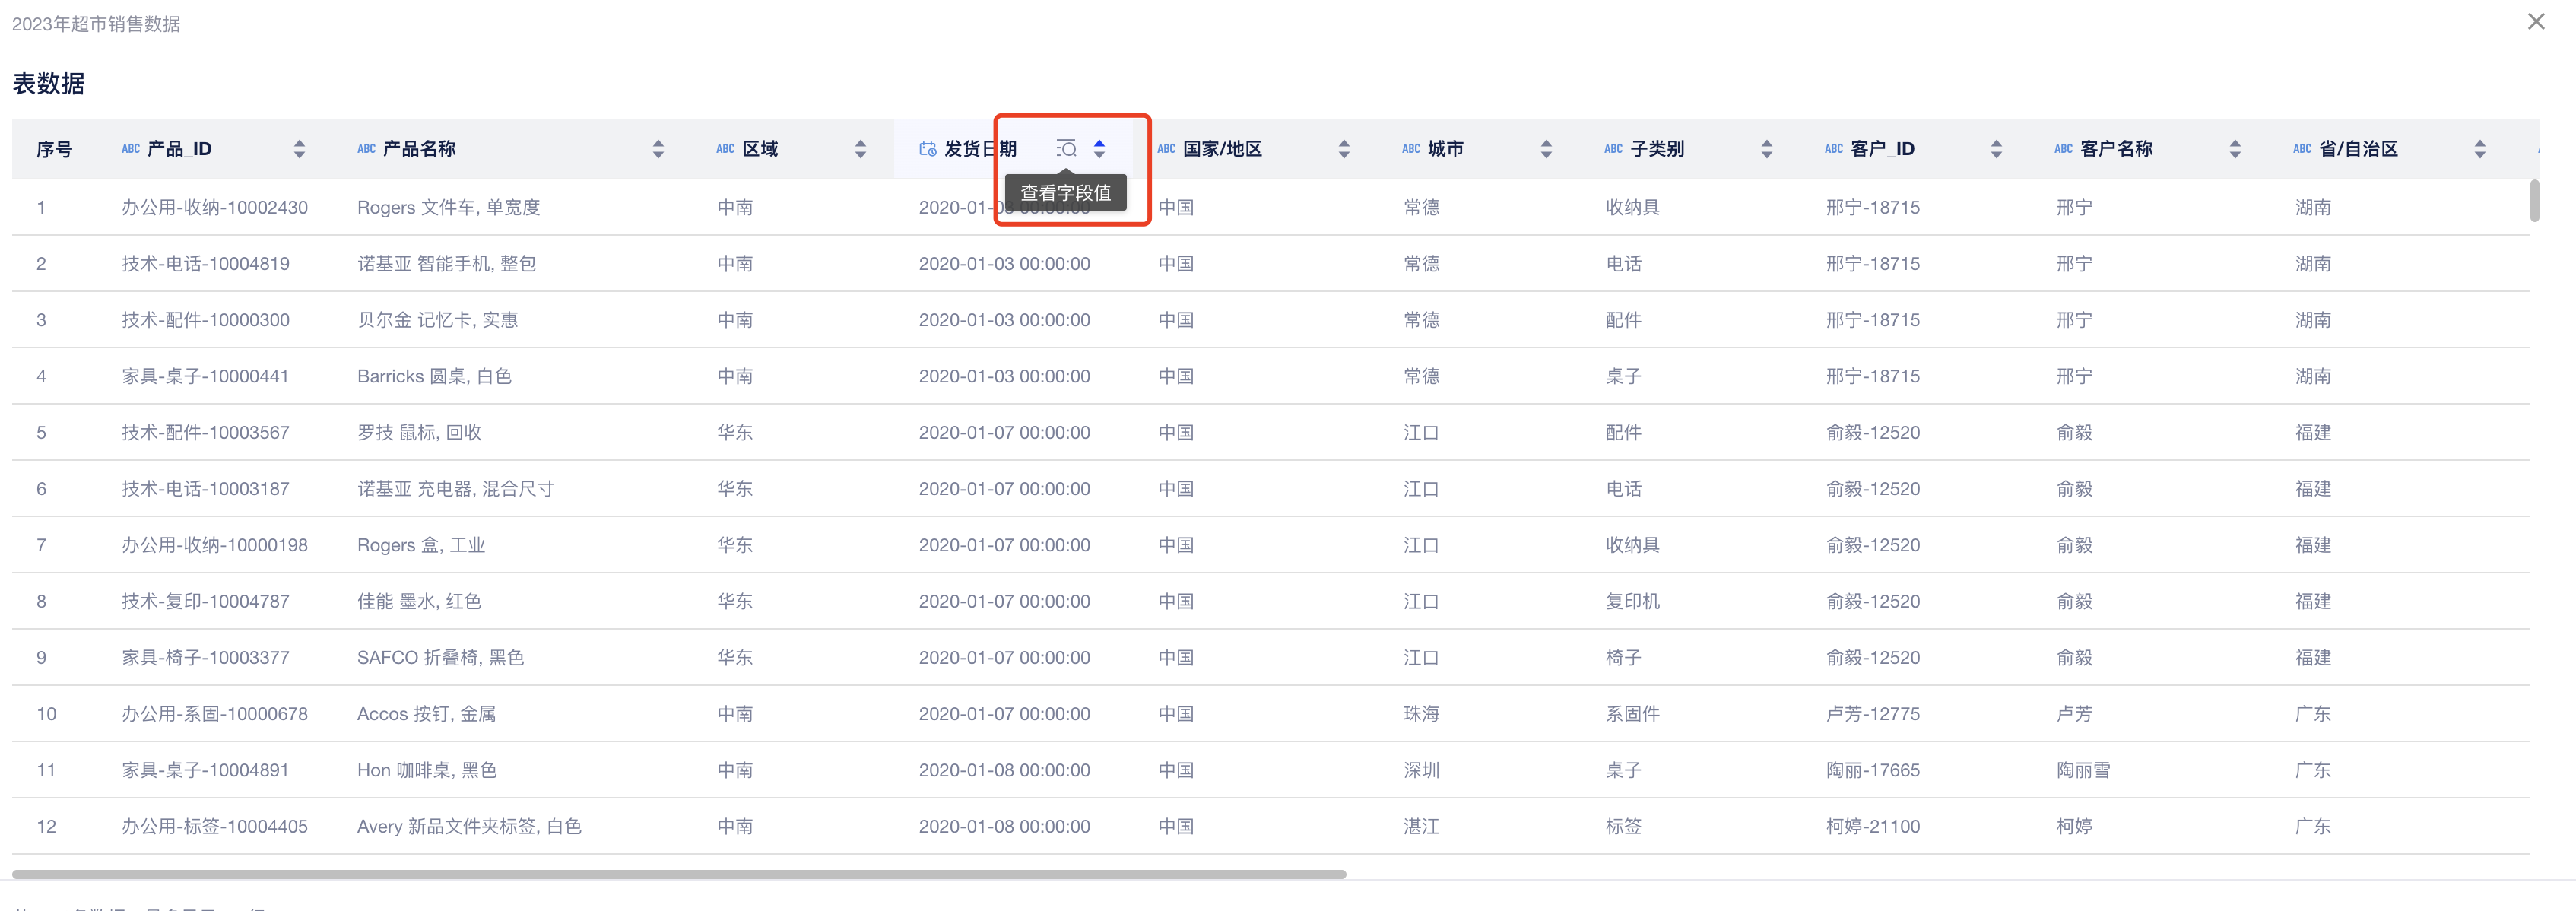Viewport: 2576px width, 911px height.
Task: Sort the 区域 column
Action: click(860, 149)
